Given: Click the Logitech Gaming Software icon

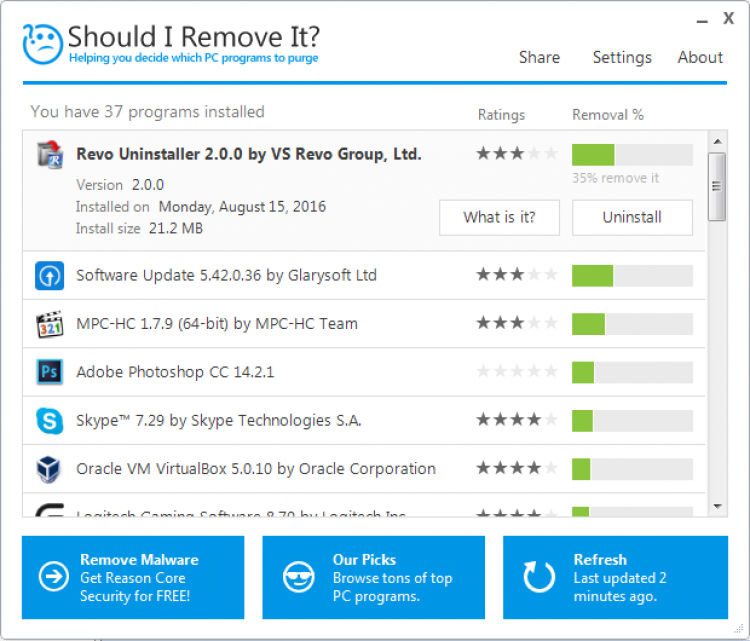Looking at the screenshot, I should 50,510.
